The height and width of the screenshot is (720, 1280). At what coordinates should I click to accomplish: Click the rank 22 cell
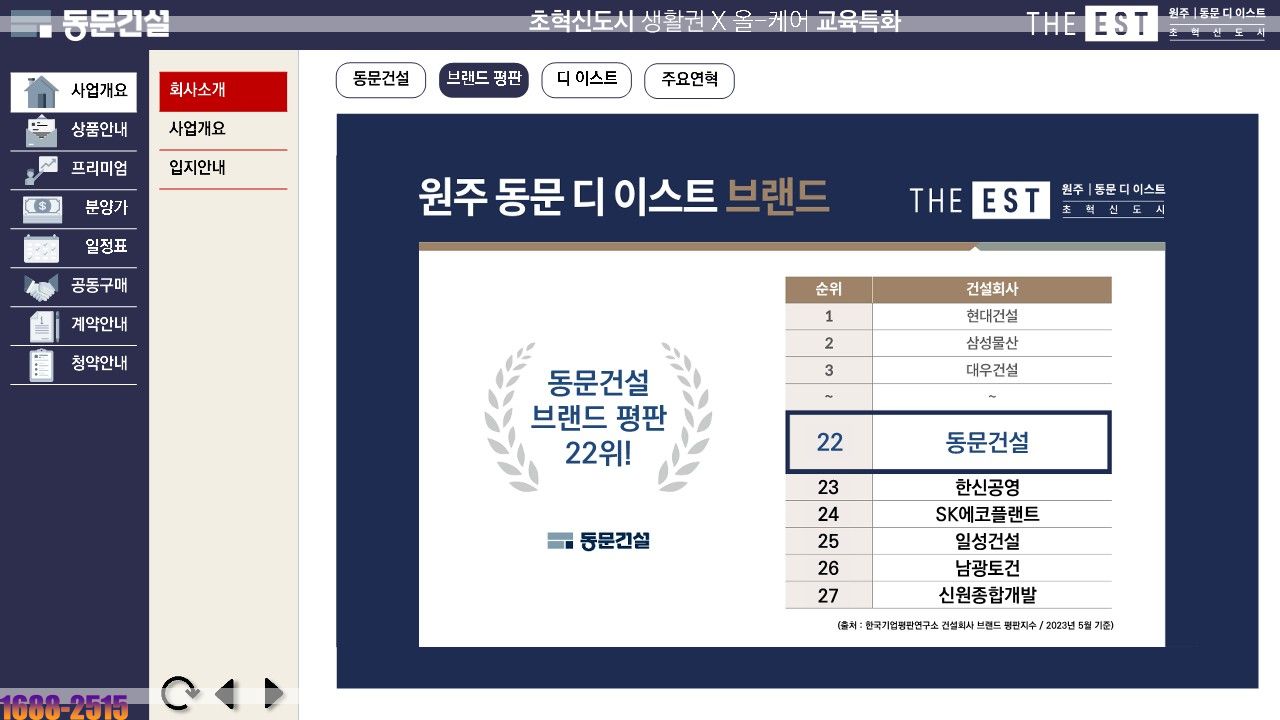pyautogui.click(x=830, y=442)
